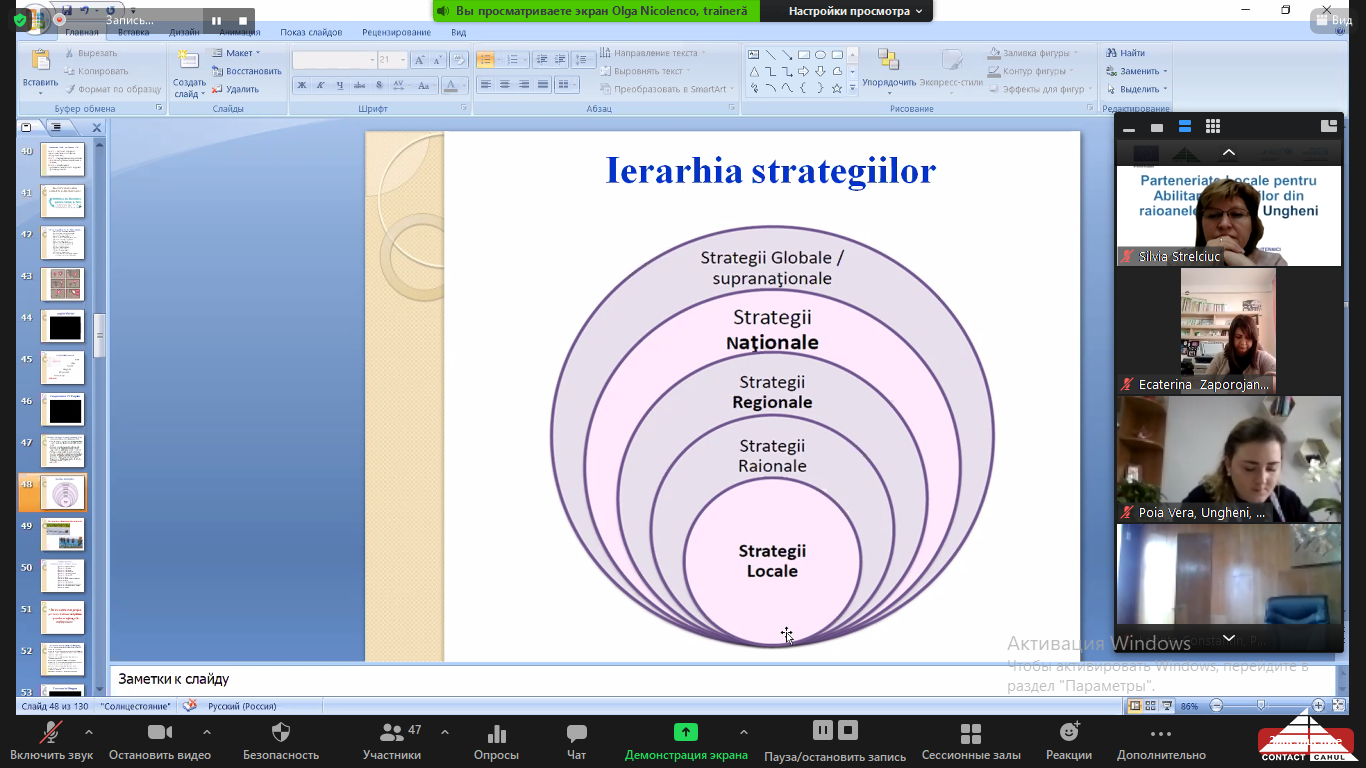Open the Polls (Опросы) panel

pos(496,741)
